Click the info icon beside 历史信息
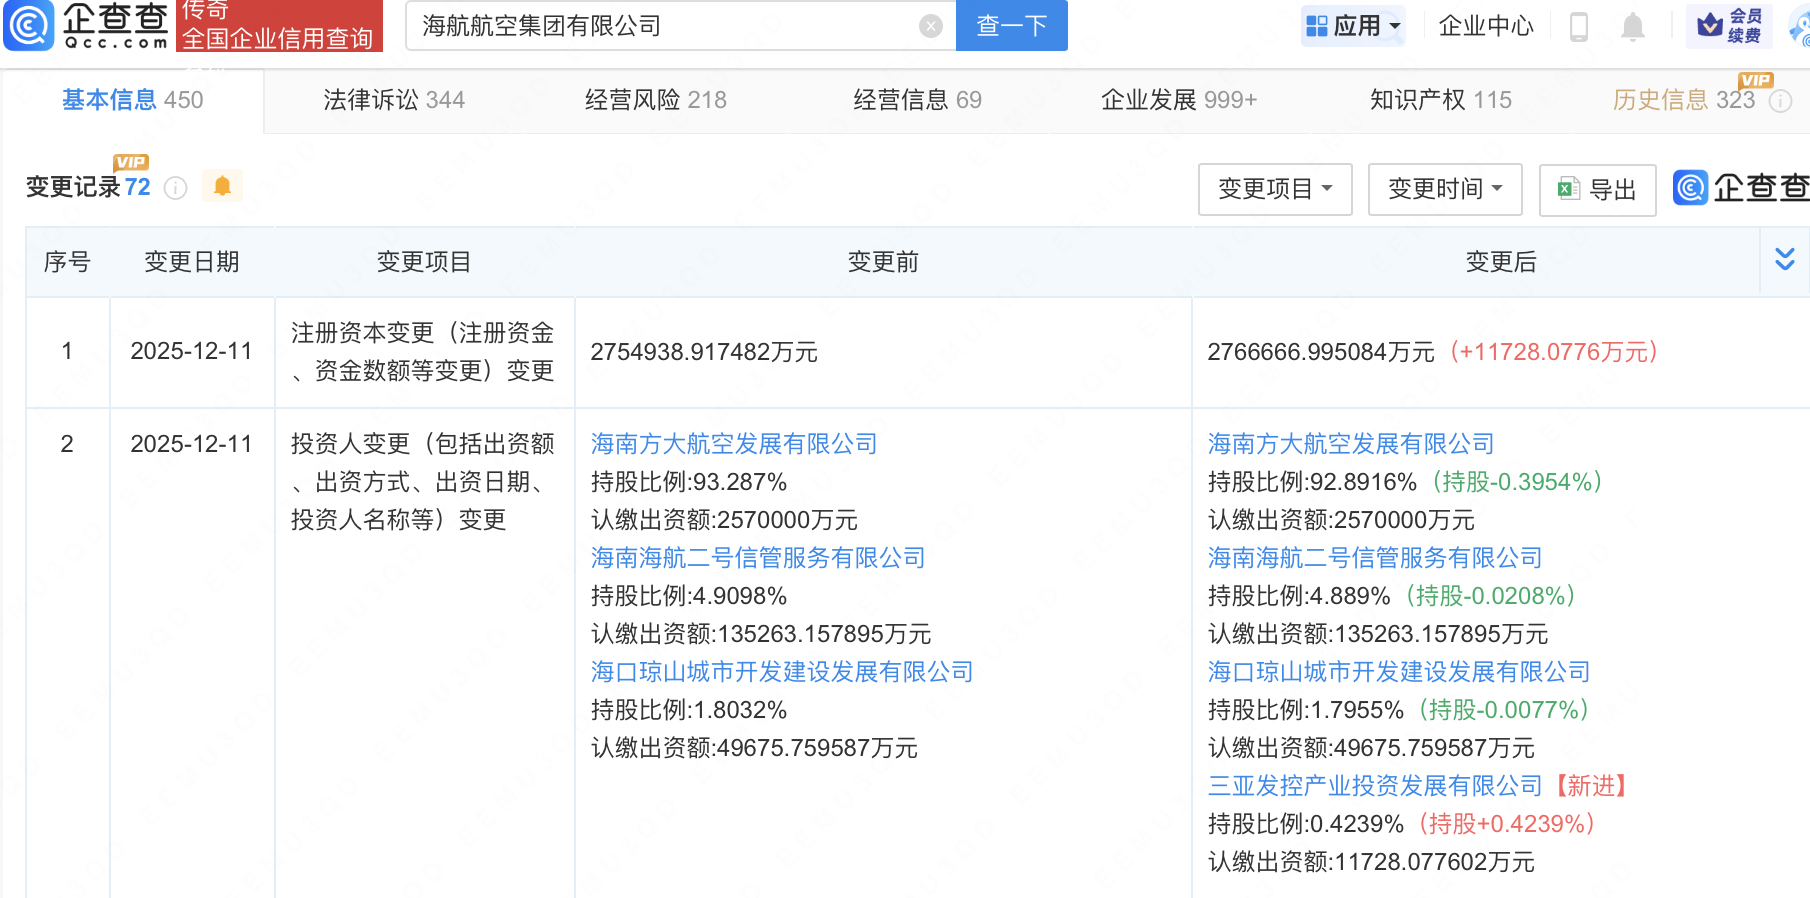 point(1781,101)
